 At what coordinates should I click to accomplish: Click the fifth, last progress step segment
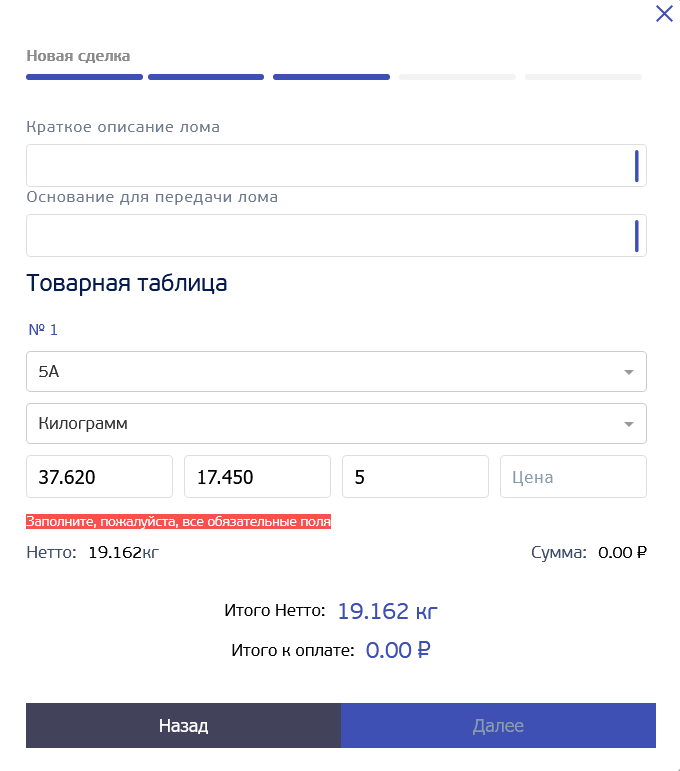tap(583, 76)
